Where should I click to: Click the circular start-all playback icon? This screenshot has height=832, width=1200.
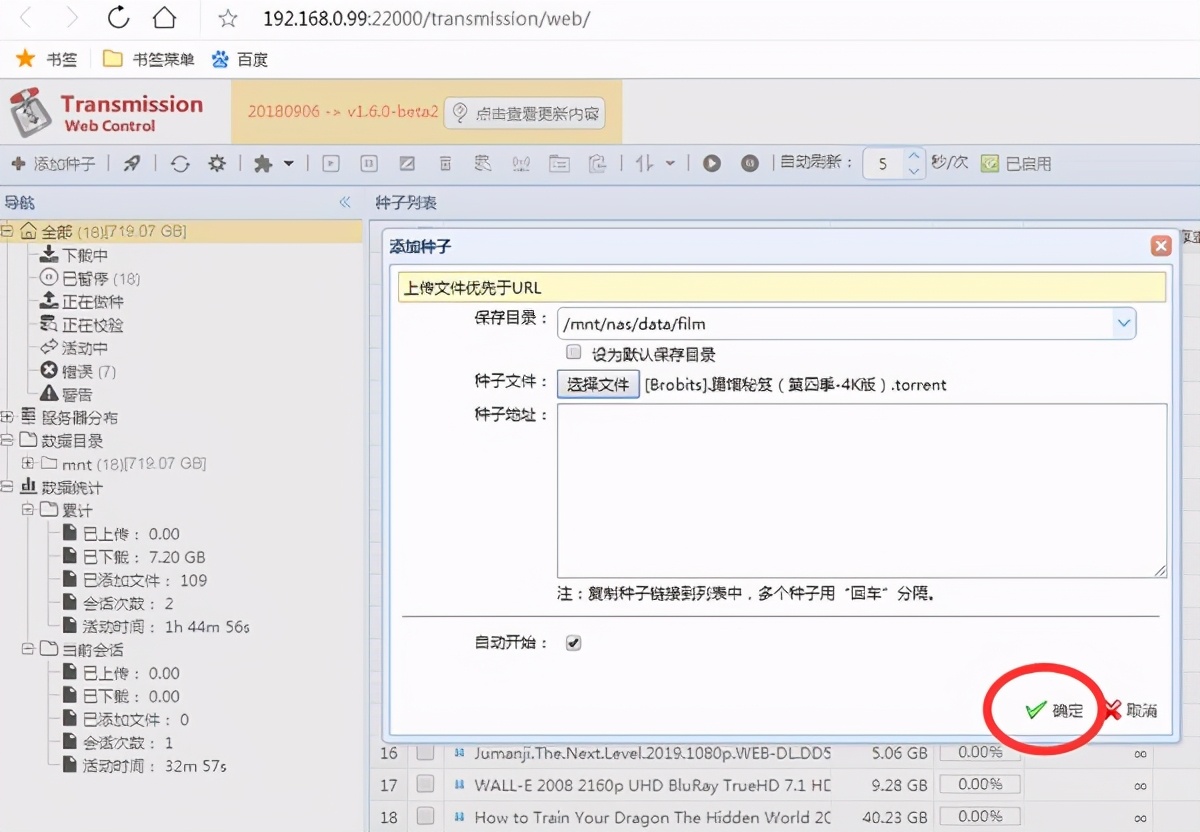coord(711,163)
